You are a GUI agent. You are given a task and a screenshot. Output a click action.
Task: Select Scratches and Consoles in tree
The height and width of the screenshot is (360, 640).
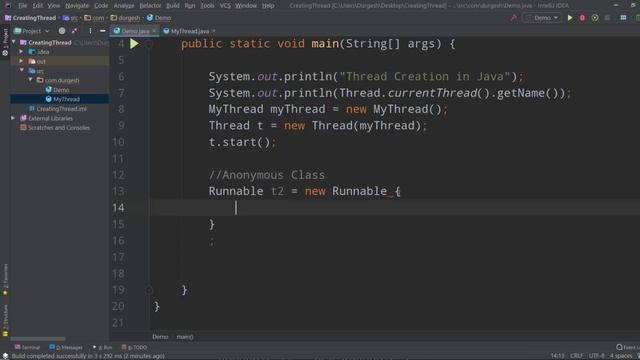(x=59, y=128)
